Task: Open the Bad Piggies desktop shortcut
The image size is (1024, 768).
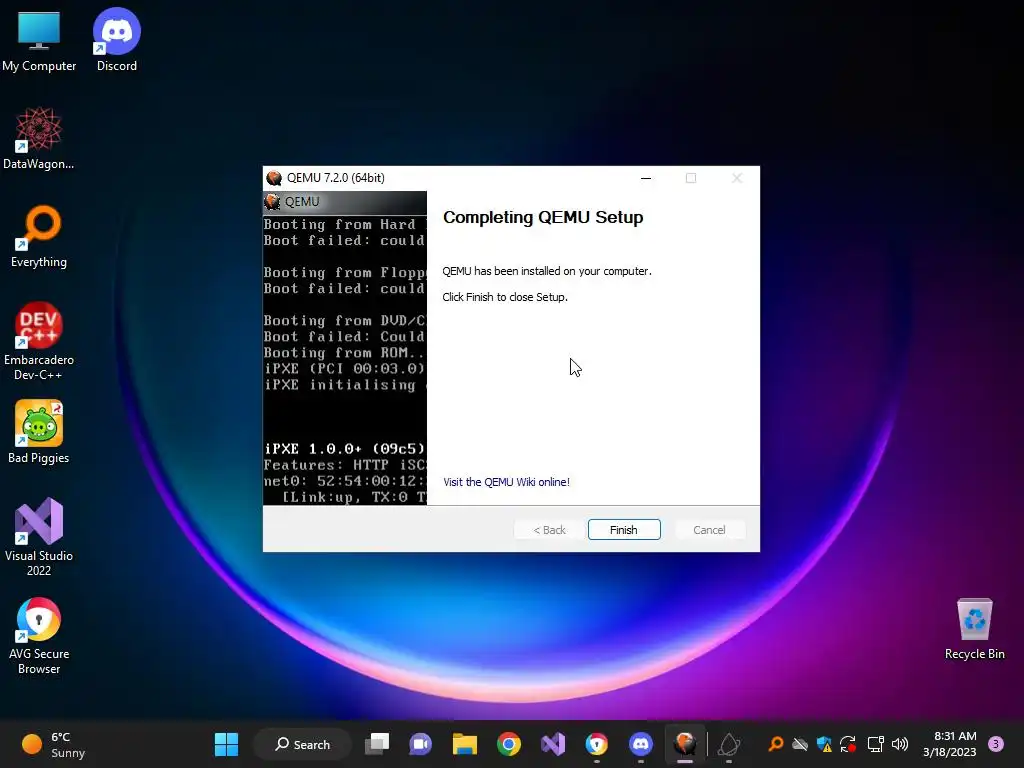Action: click(x=39, y=432)
